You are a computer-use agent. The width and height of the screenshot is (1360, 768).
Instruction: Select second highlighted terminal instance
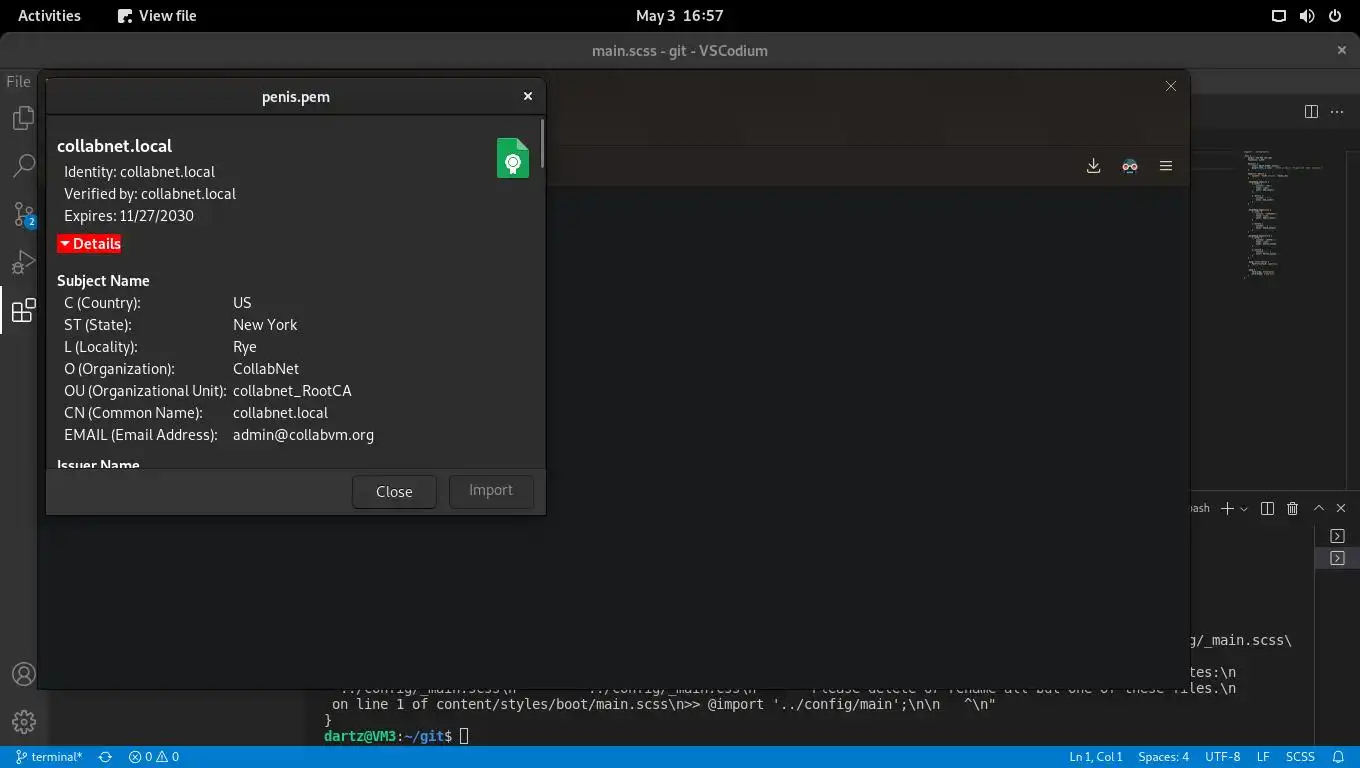tap(1337, 558)
